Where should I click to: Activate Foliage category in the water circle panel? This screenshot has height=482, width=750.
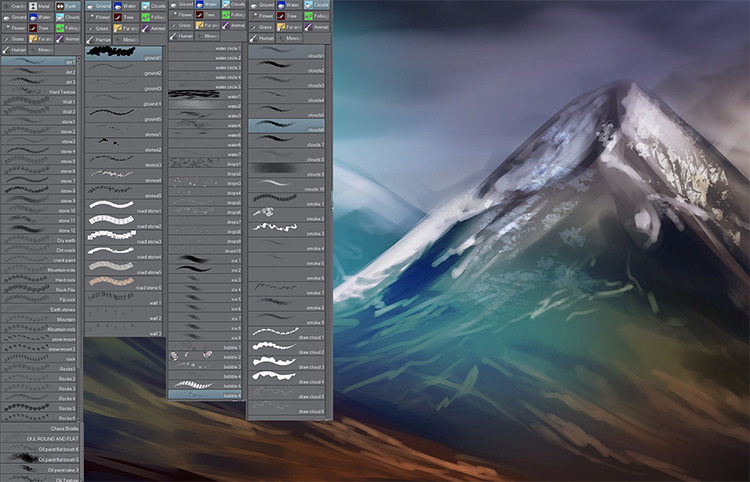[234, 15]
